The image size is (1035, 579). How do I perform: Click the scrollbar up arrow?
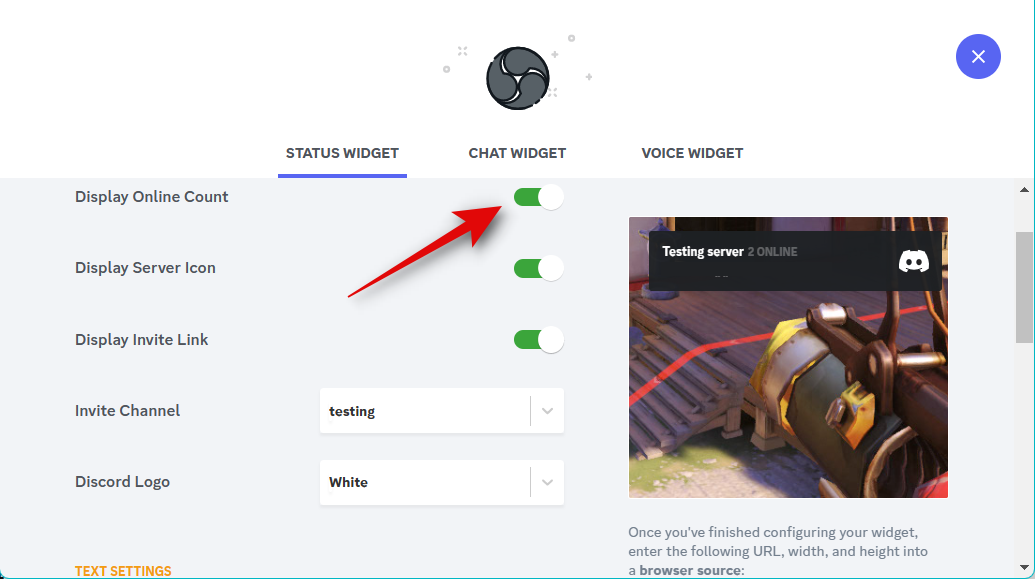[x=1024, y=189]
